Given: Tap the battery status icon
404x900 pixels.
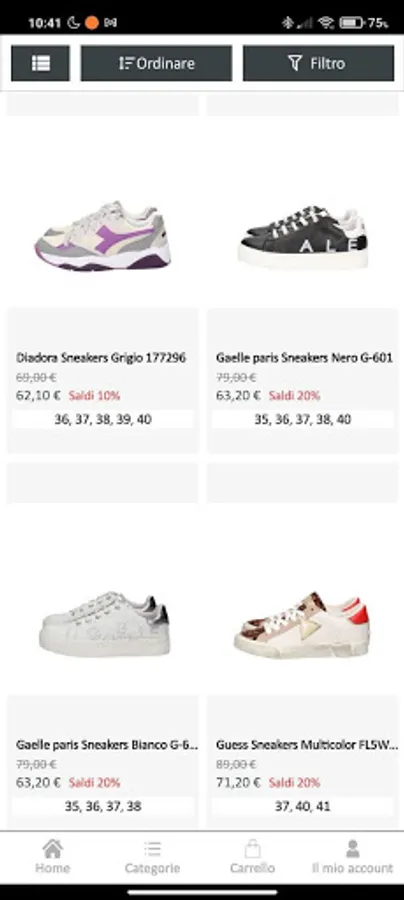Looking at the screenshot, I should click(351, 22).
